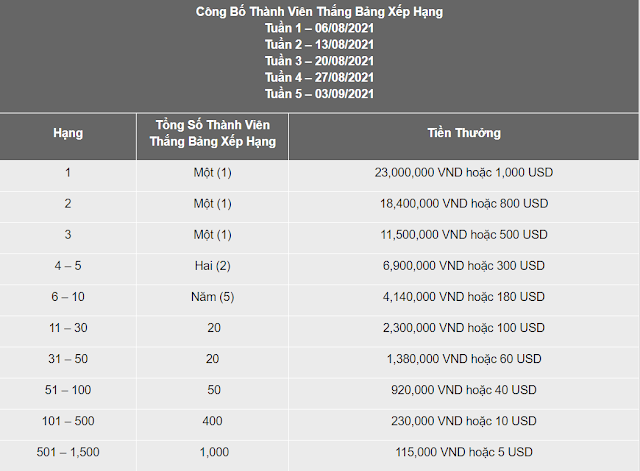Click the 'Tiền Thưởng' column header
640x471 pixels.
click(464, 133)
